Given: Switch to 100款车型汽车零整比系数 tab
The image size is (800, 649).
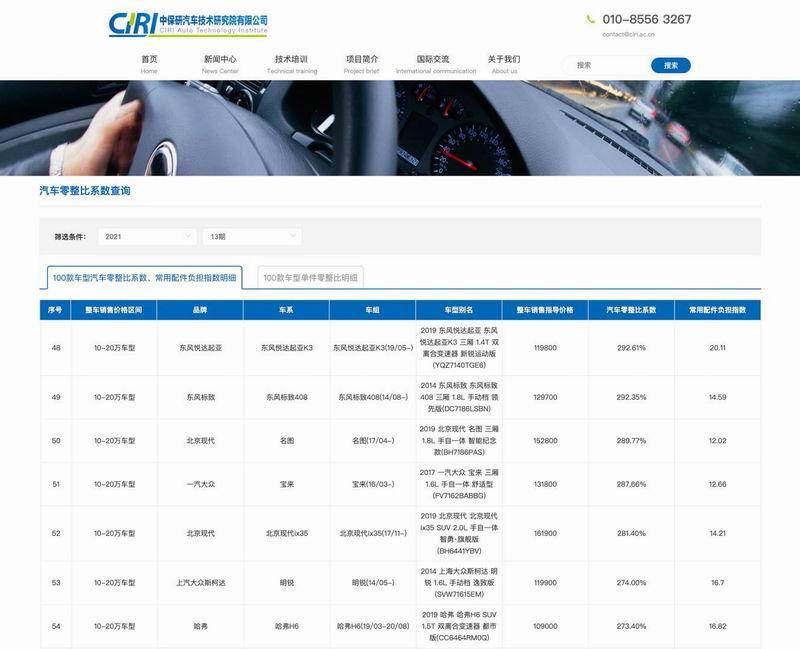Looking at the screenshot, I should [x=144, y=278].
